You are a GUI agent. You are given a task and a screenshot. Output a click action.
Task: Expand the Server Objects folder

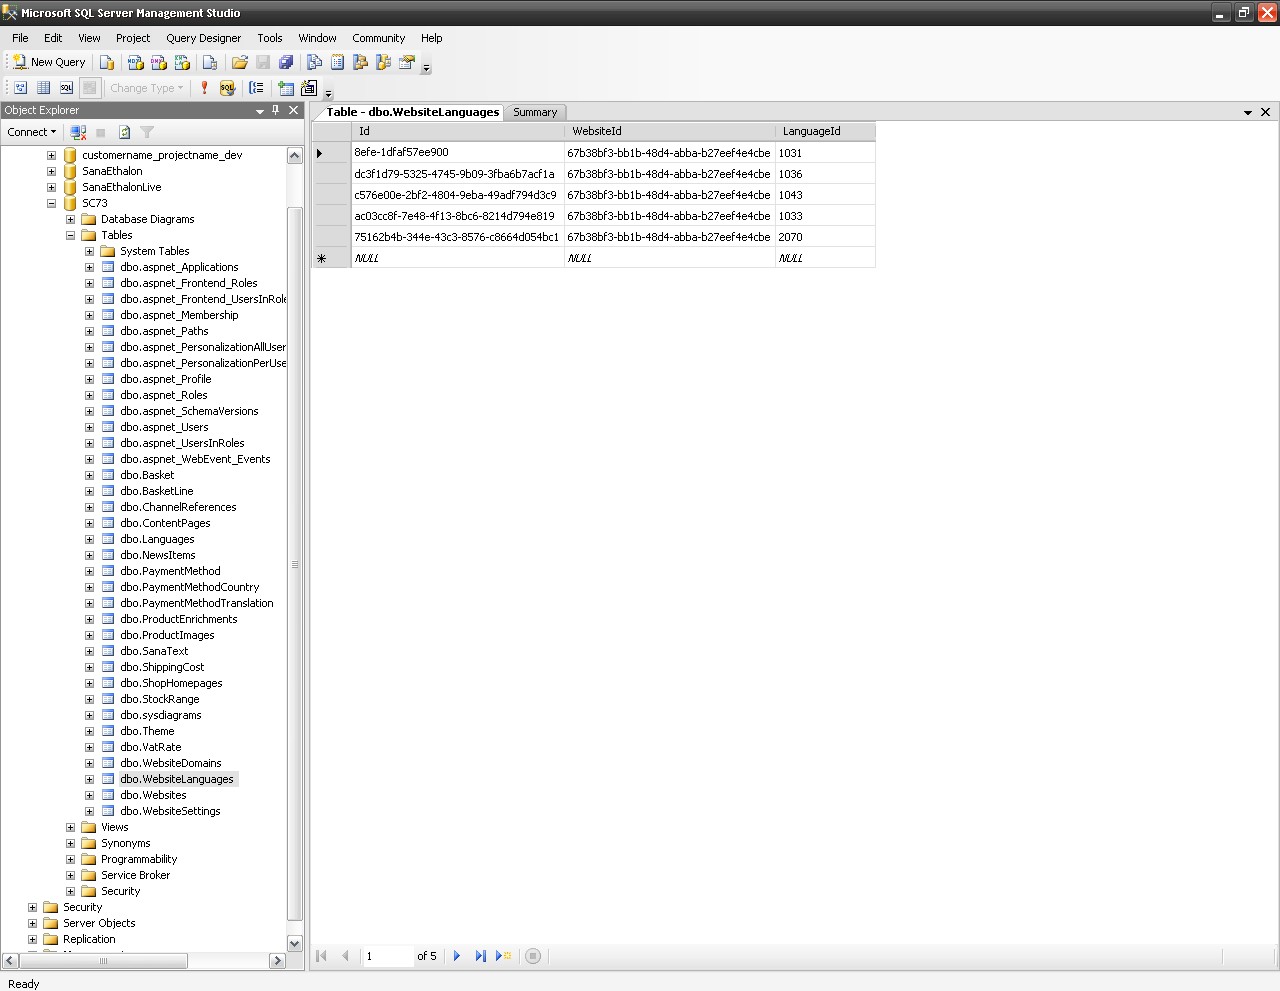point(32,923)
